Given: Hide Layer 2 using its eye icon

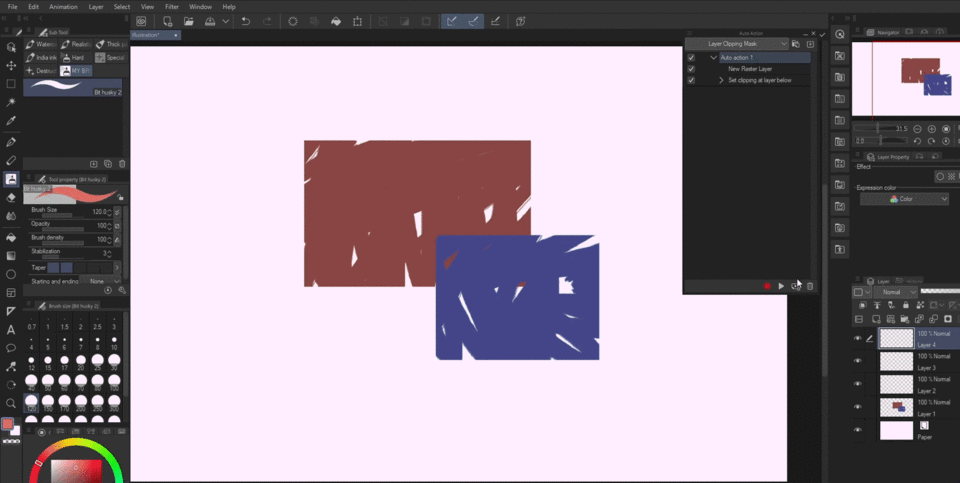Looking at the screenshot, I should pyautogui.click(x=858, y=384).
